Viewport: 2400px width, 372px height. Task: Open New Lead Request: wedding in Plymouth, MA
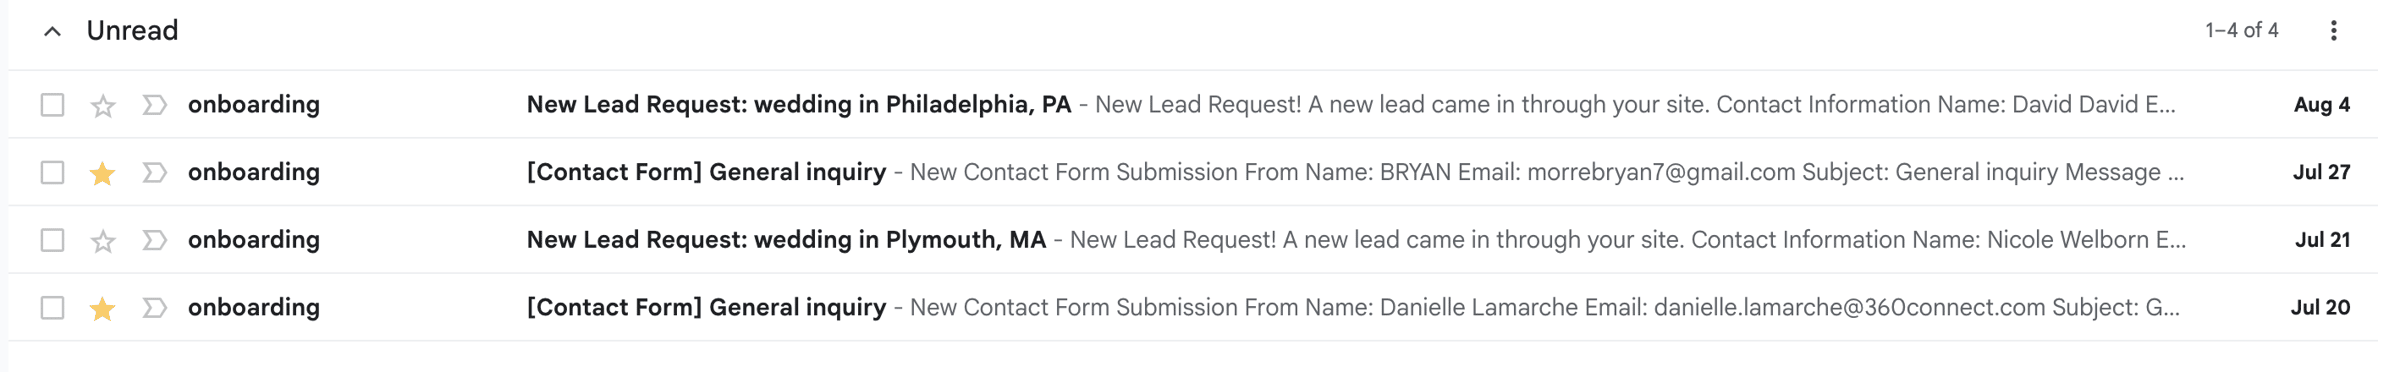click(1192, 240)
